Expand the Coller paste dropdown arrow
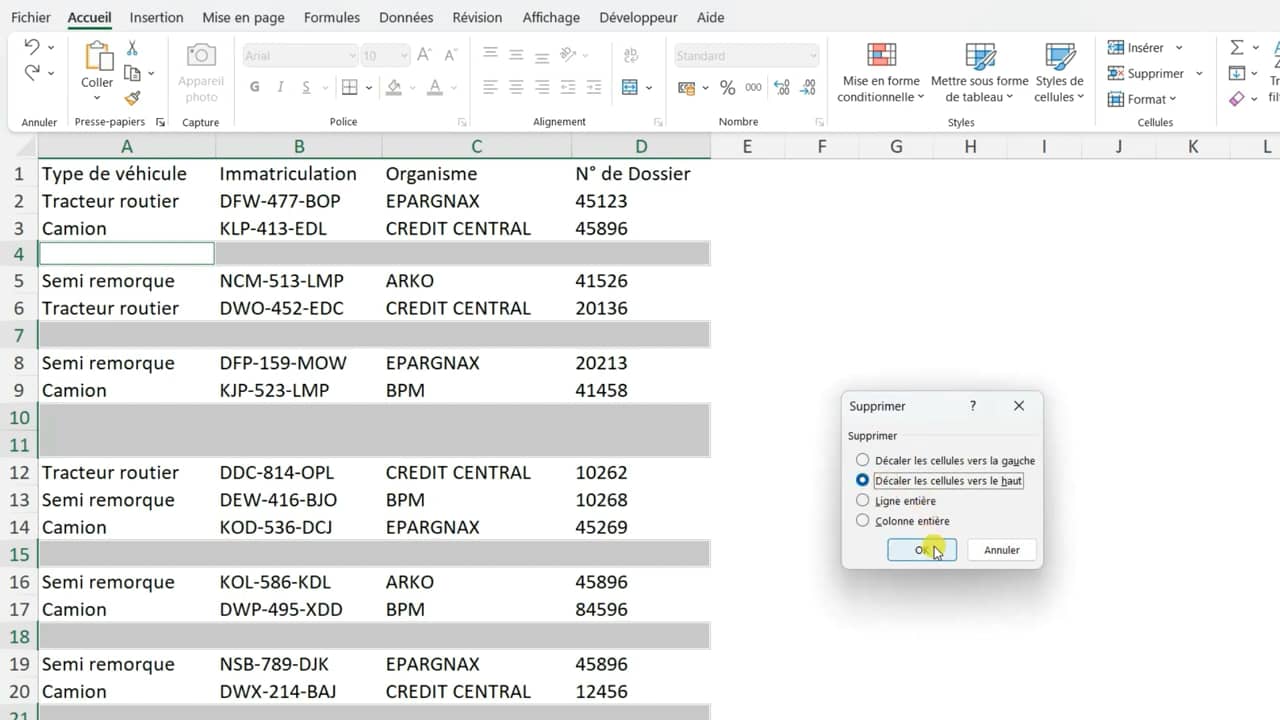This screenshot has height=720, width=1280. [x=97, y=98]
